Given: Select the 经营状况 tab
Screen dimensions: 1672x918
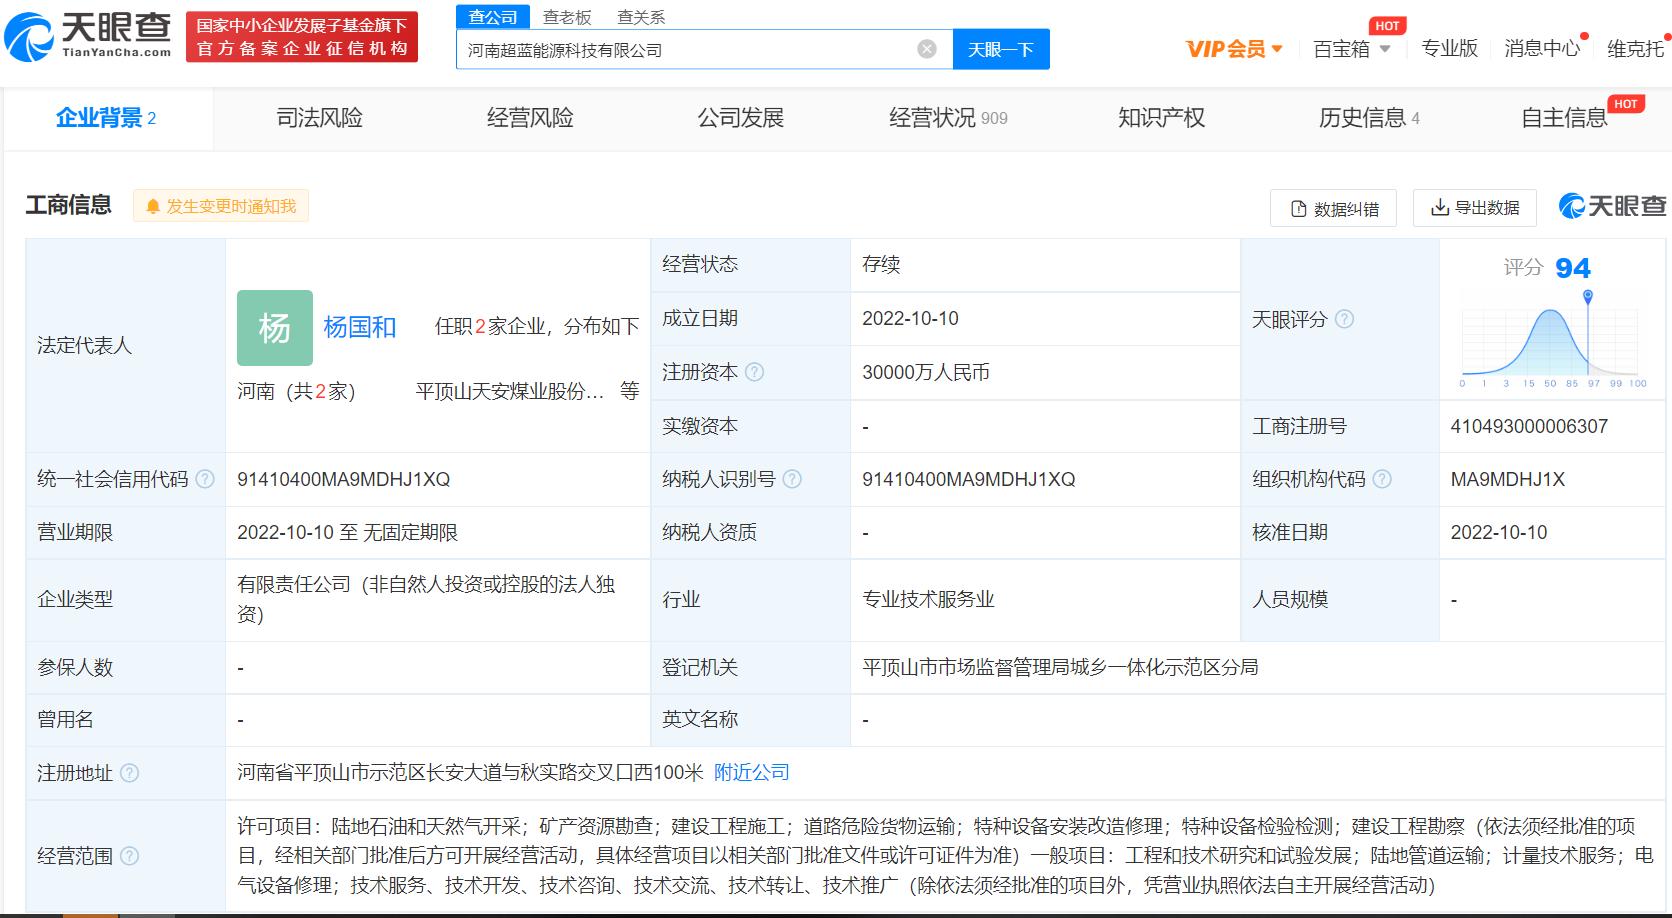Looking at the screenshot, I should (948, 118).
